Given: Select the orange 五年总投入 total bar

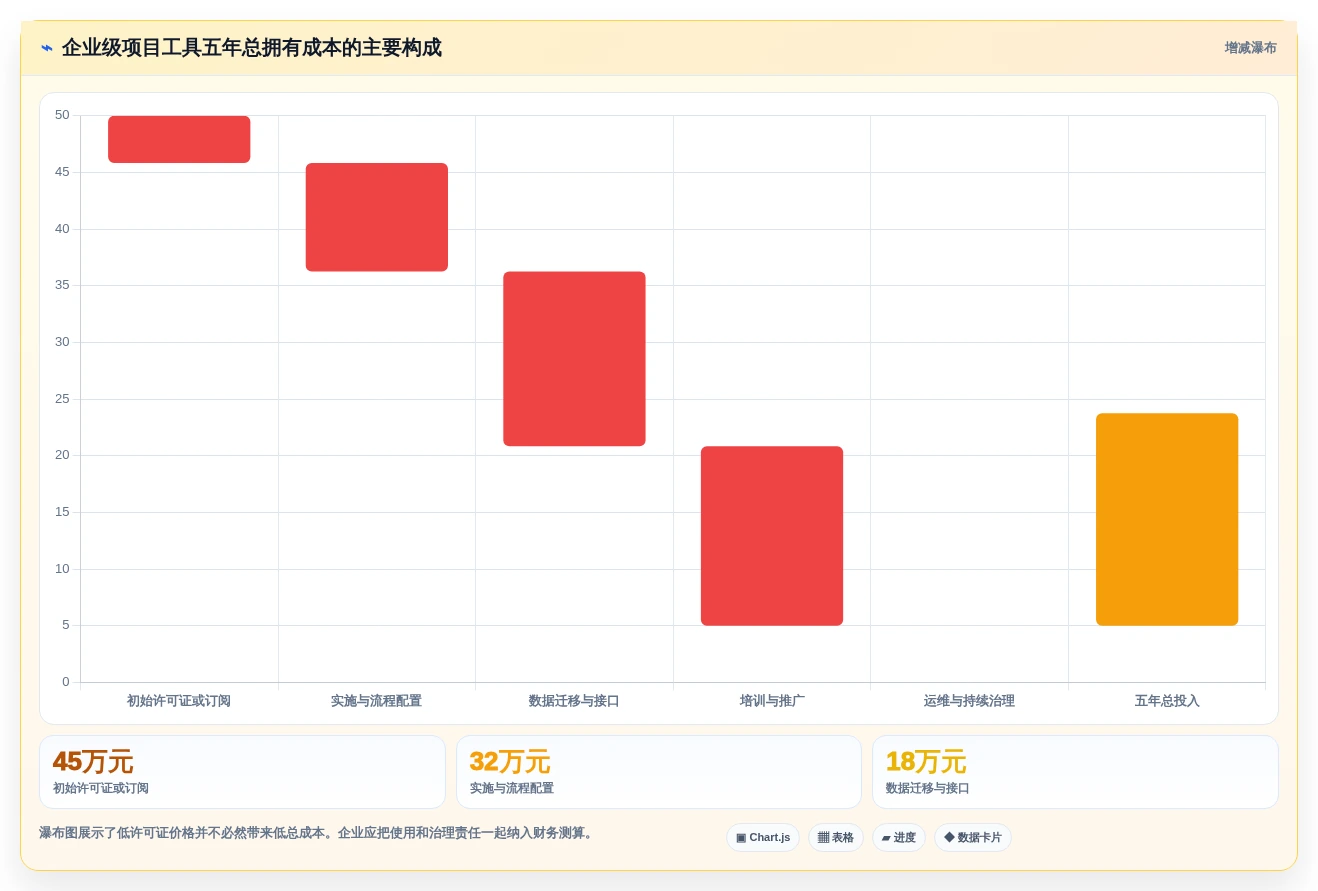Looking at the screenshot, I should coord(1167,520).
